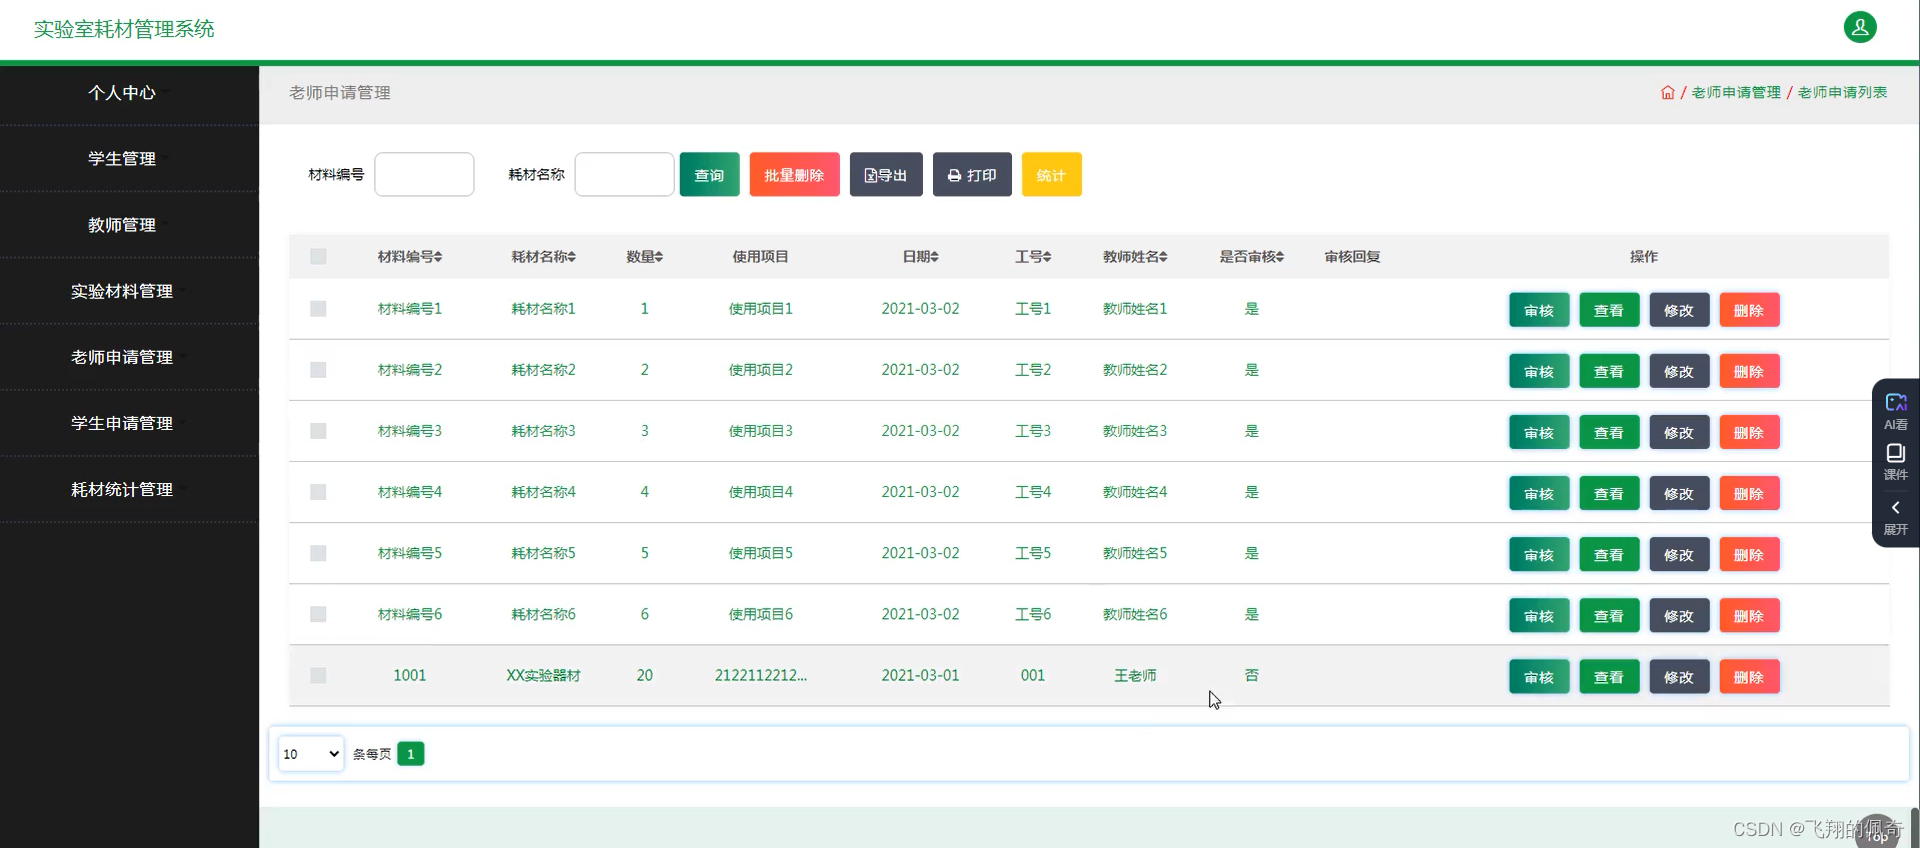
Task: Open 教师管理 in the sidebar
Action: pyautogui.click(x=122, y=225)
